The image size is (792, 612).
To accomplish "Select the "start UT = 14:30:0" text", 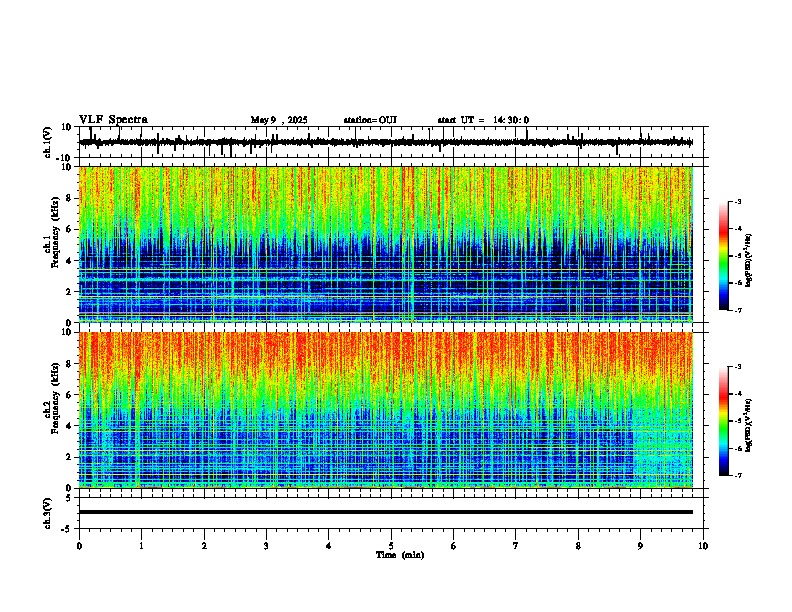I will pos(483,120).
